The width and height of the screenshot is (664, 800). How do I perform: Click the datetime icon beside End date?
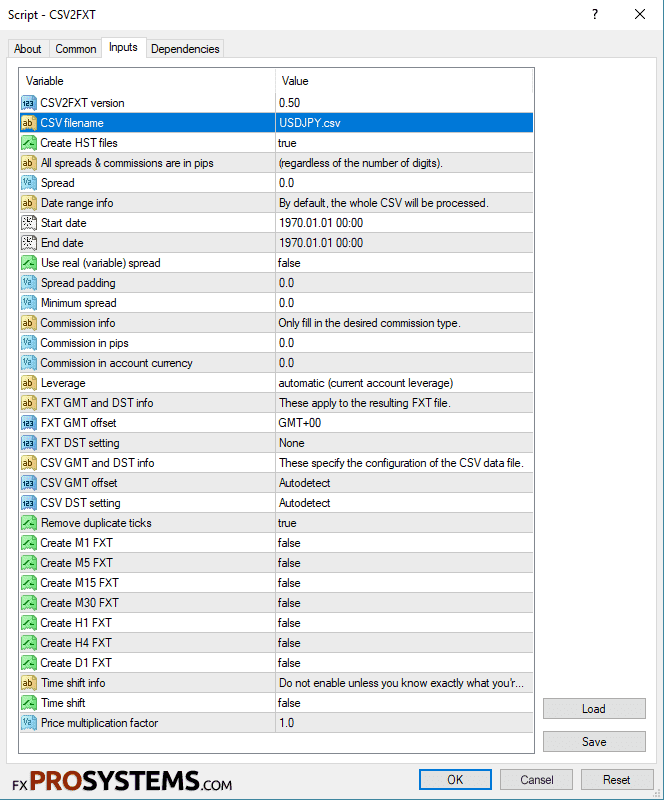pos(29,243)
